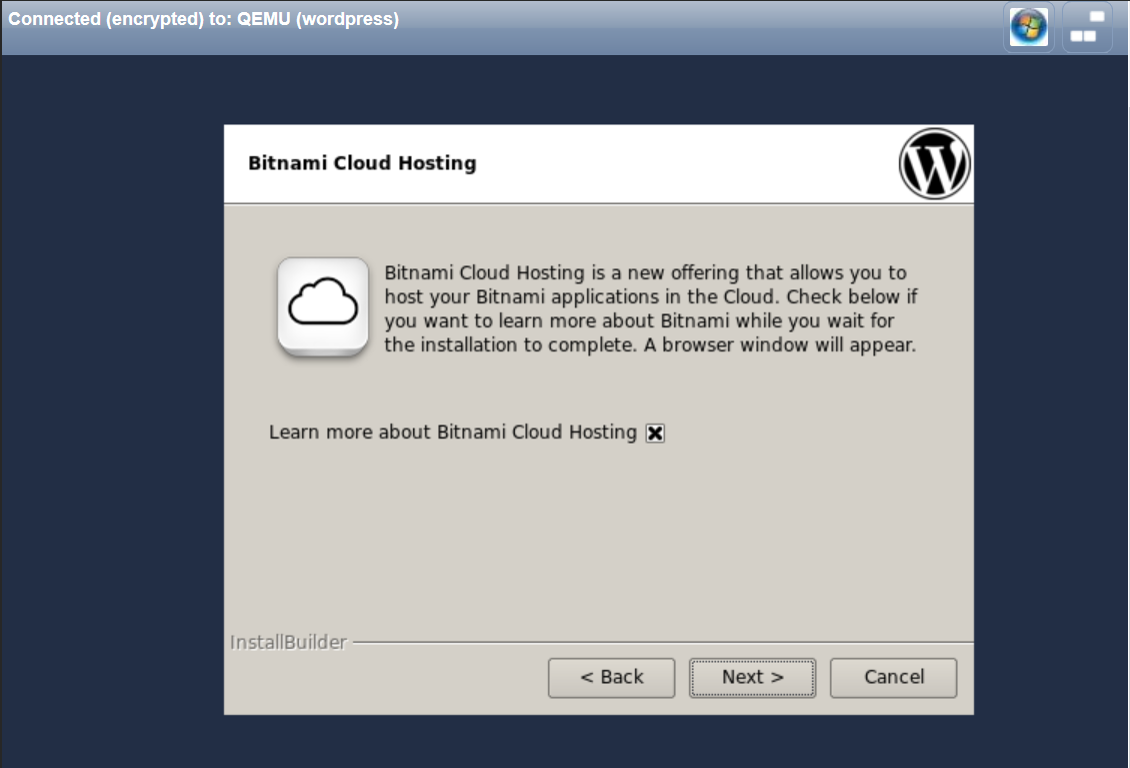
Task: Click the 'Connected (encrypted) to: QEMU (wordpress)' title
Action: point(203,19)
